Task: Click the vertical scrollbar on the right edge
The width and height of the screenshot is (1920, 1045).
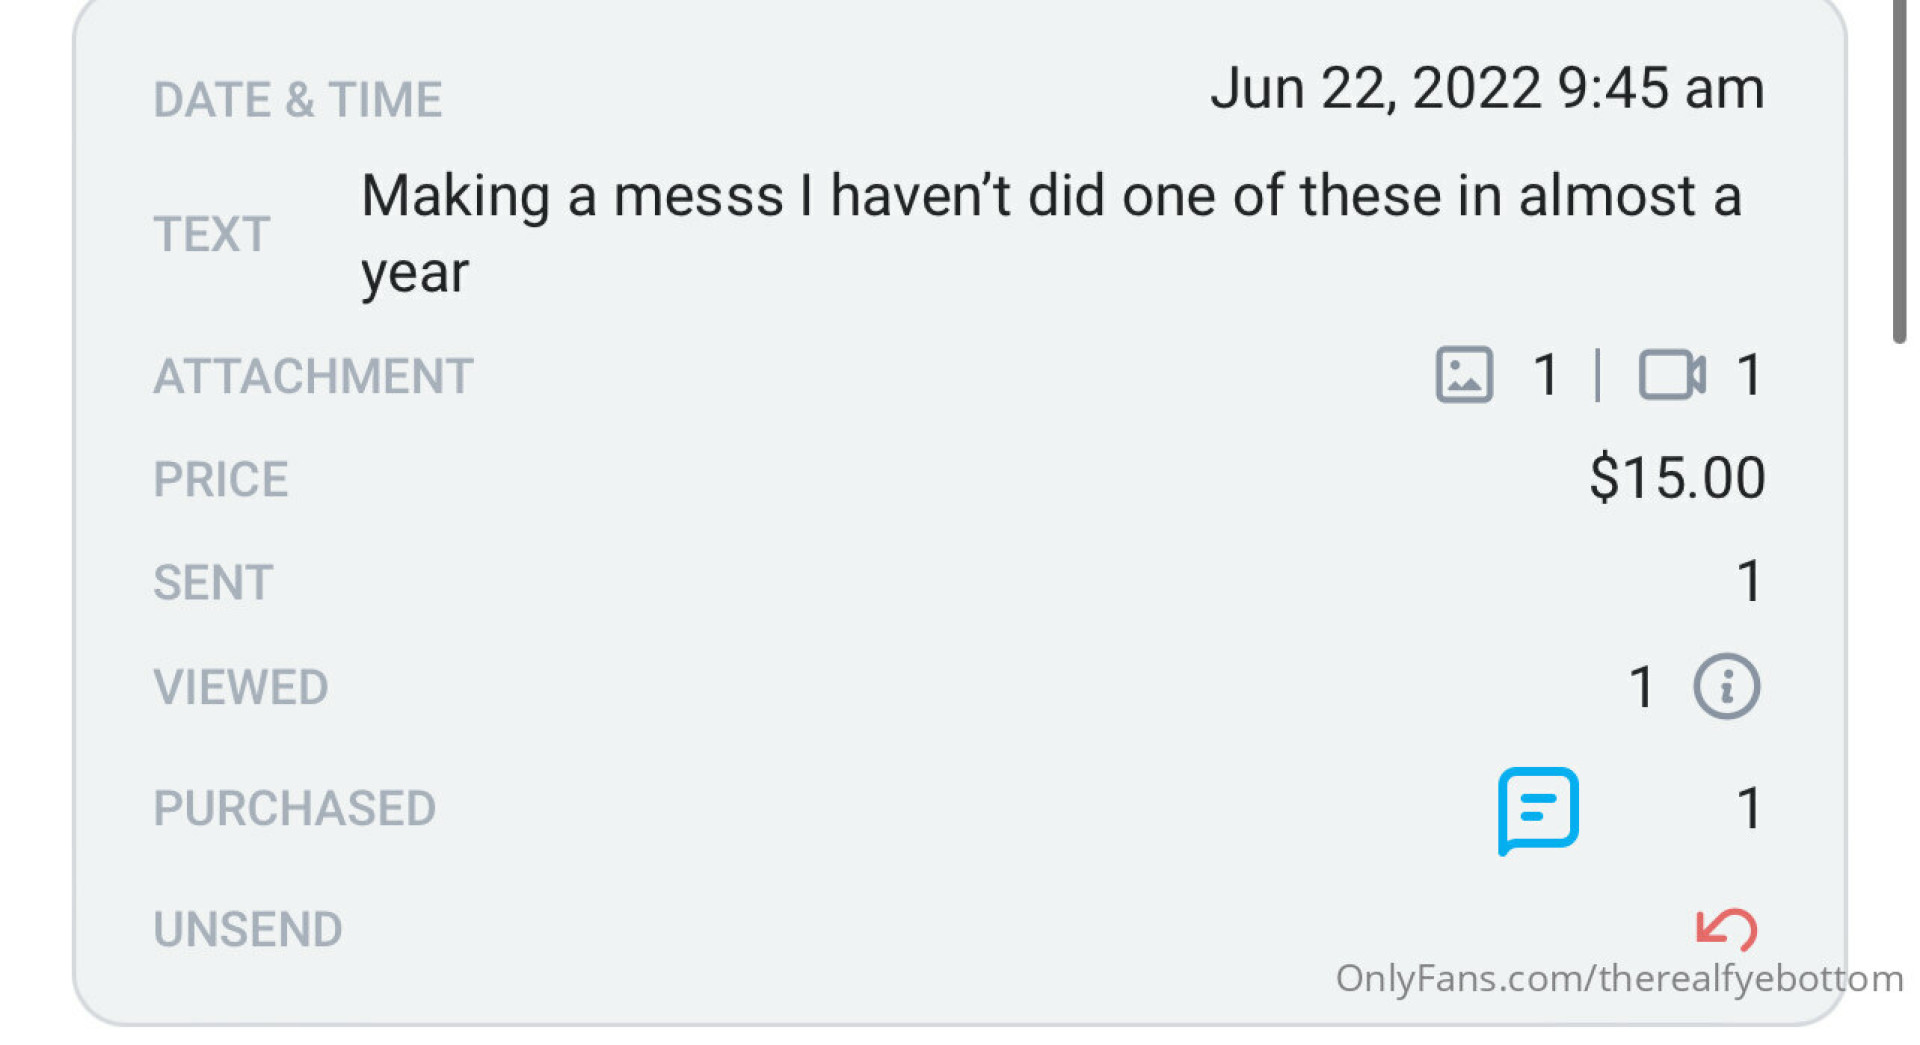Action: pyautogui.click(x=1899, y=170)
